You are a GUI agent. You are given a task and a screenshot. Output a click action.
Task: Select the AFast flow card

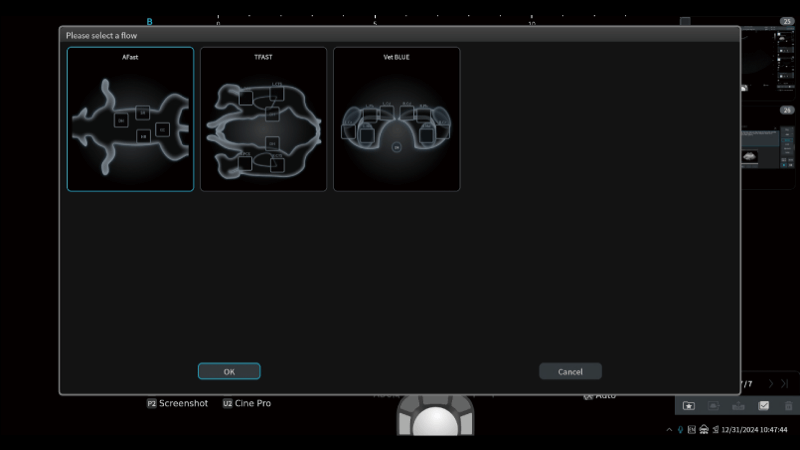click(x=130, y=119)
